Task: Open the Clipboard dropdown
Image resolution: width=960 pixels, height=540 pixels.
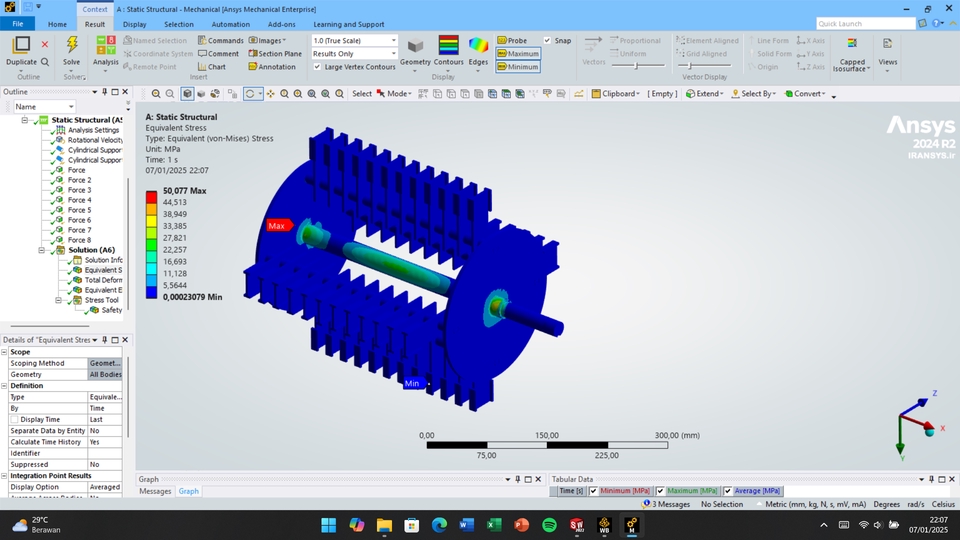Action: pyautogui.click(x=615, y=94)
